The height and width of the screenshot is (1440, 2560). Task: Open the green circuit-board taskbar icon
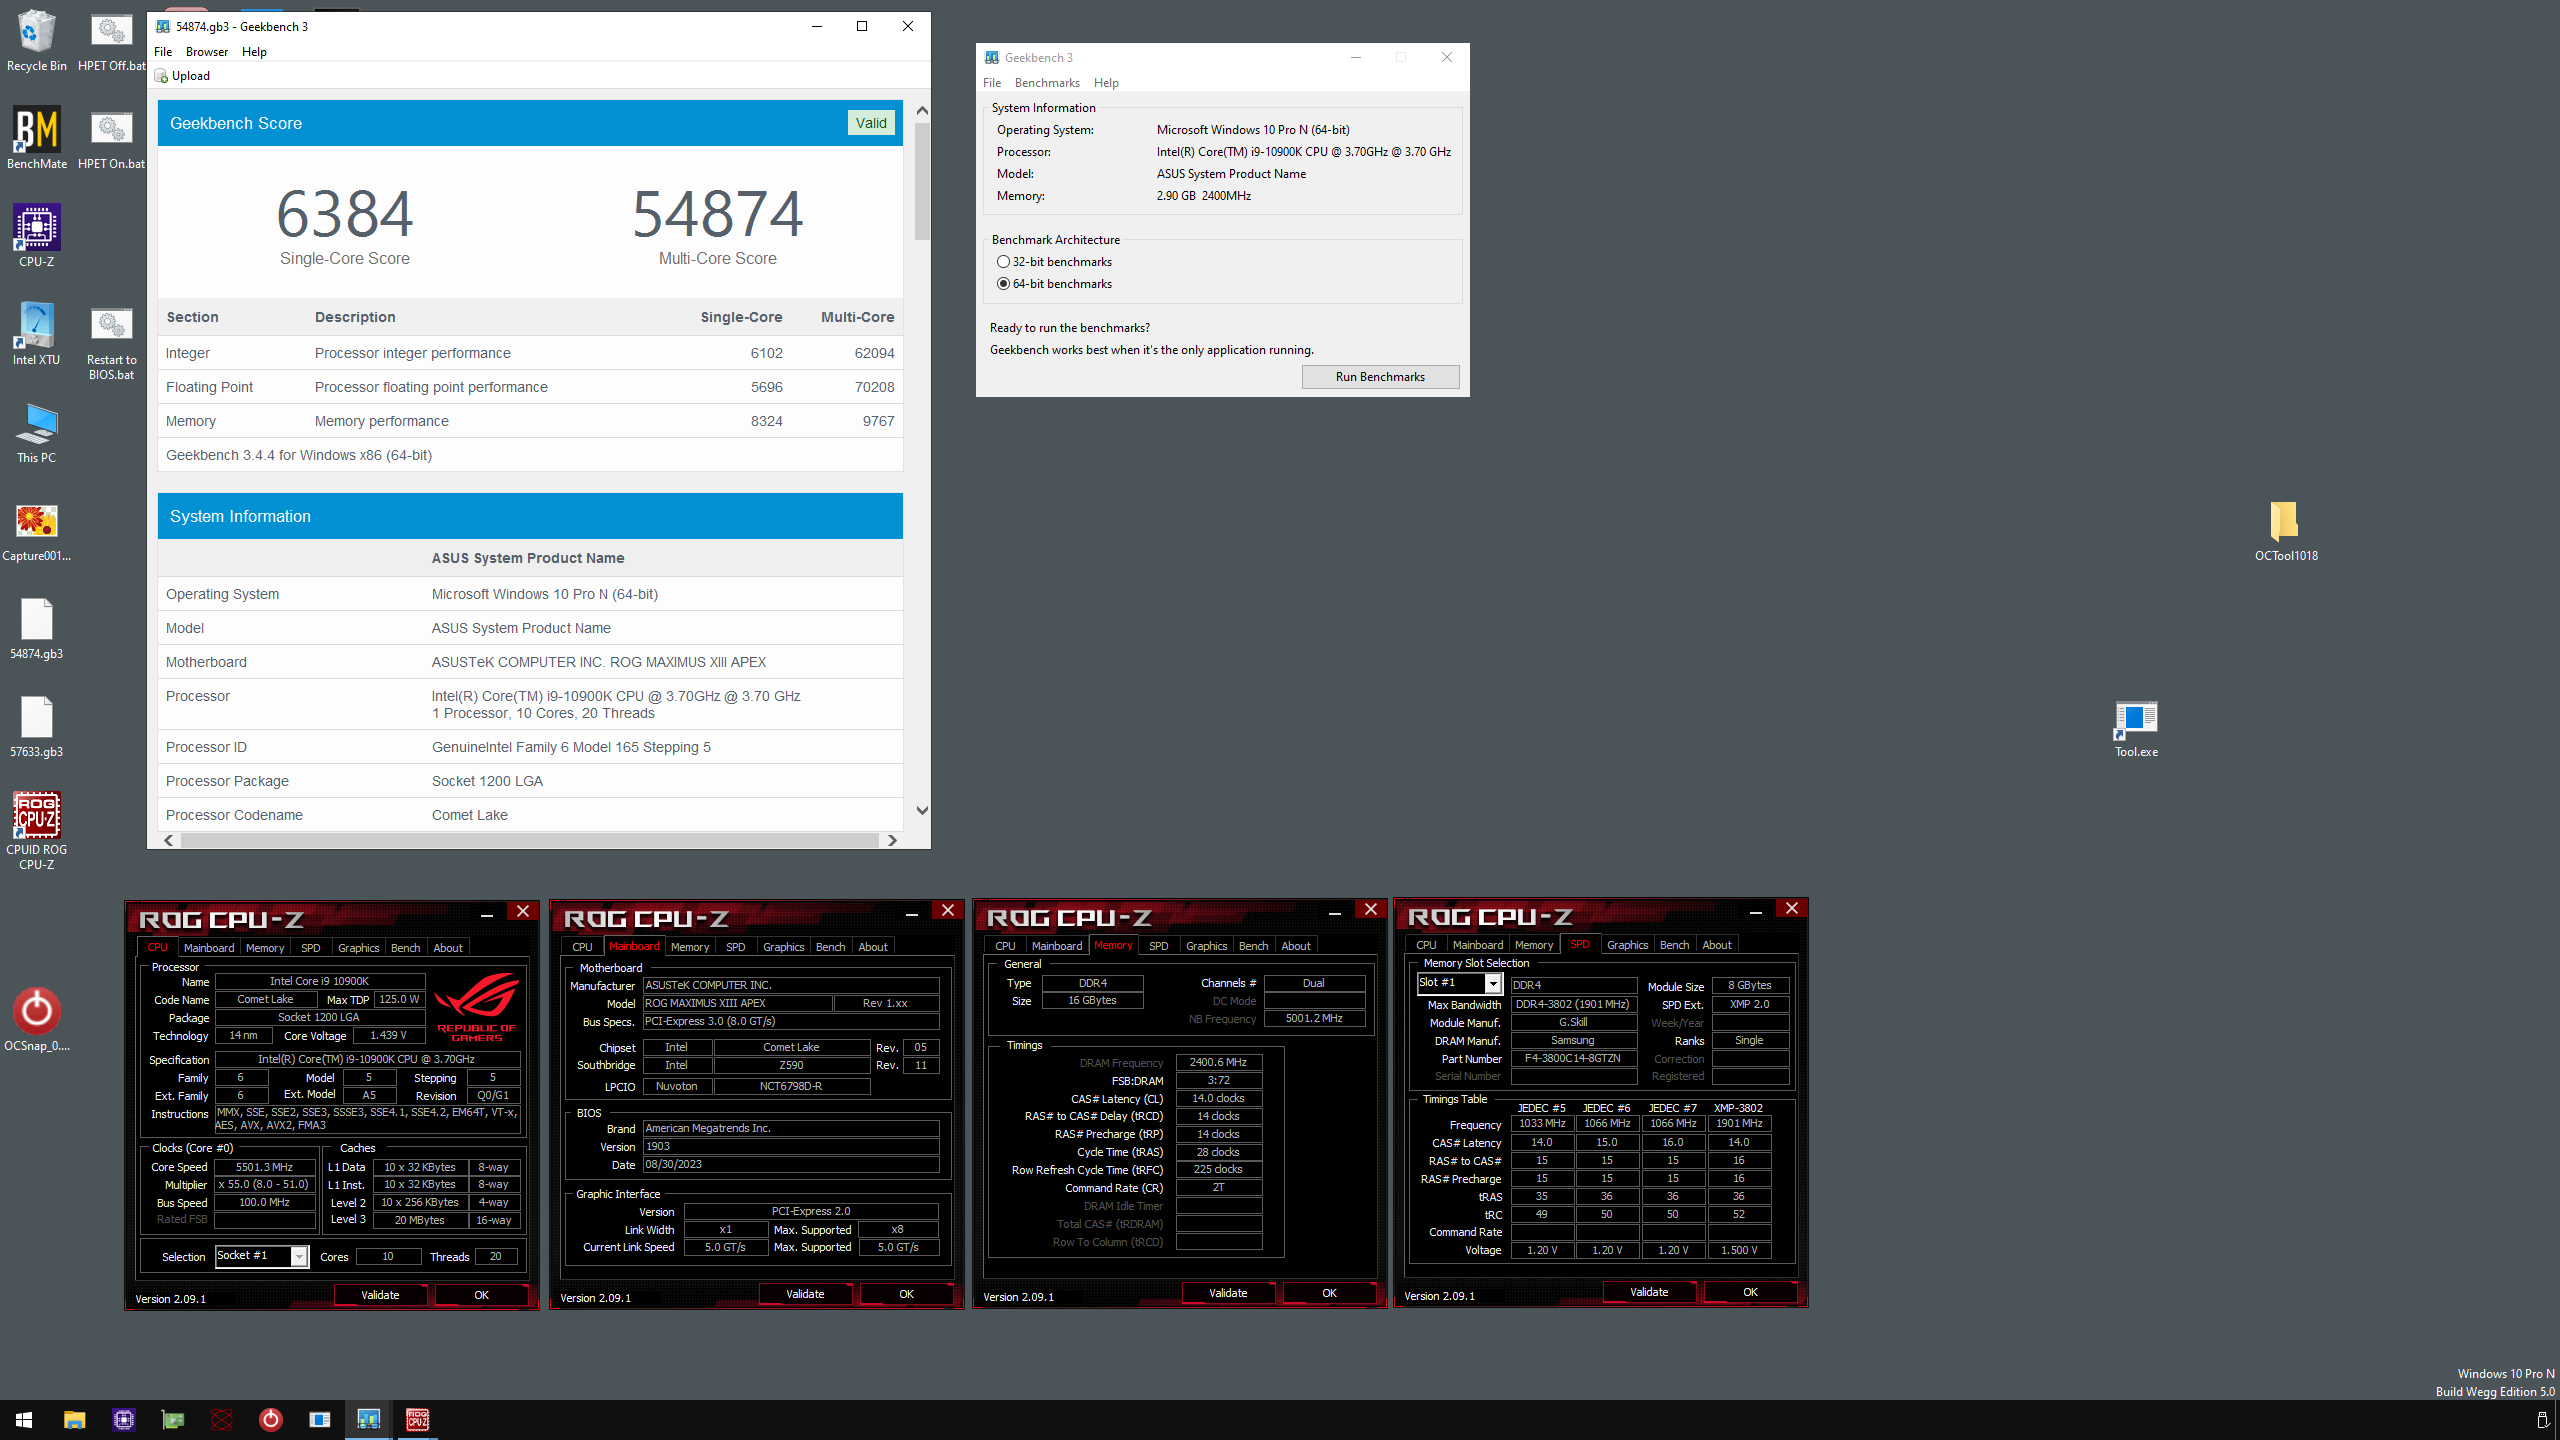coord(172,1419)
